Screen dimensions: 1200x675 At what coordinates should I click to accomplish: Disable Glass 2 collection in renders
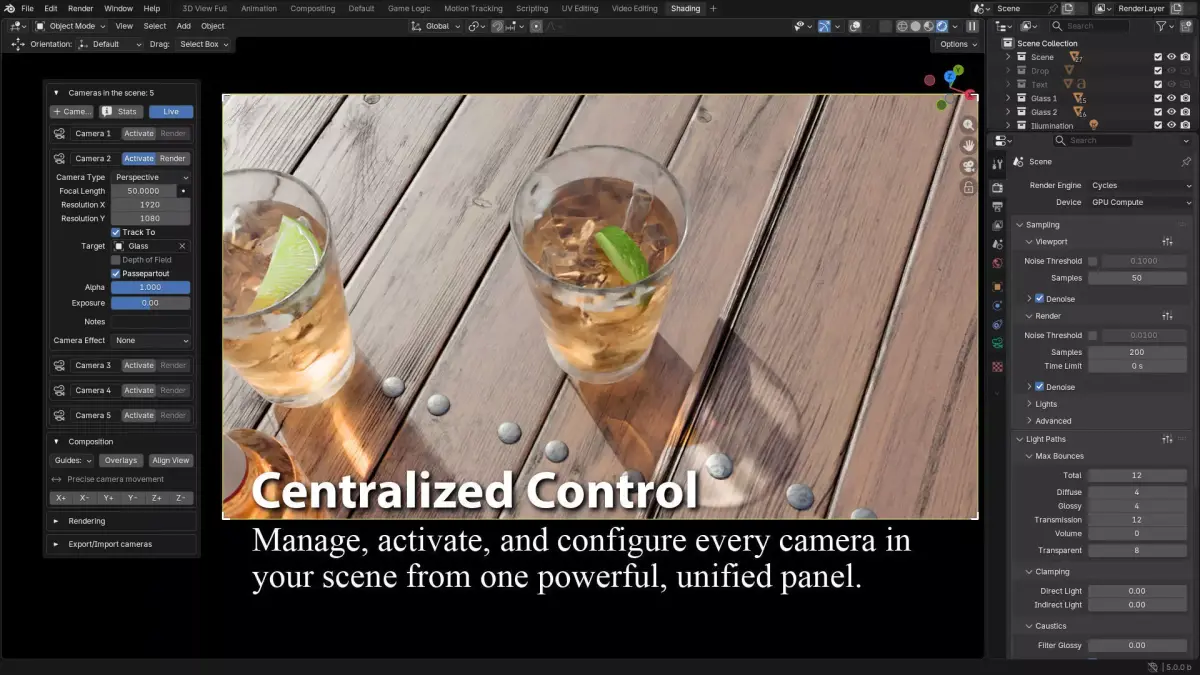[x=1185, y=112]
